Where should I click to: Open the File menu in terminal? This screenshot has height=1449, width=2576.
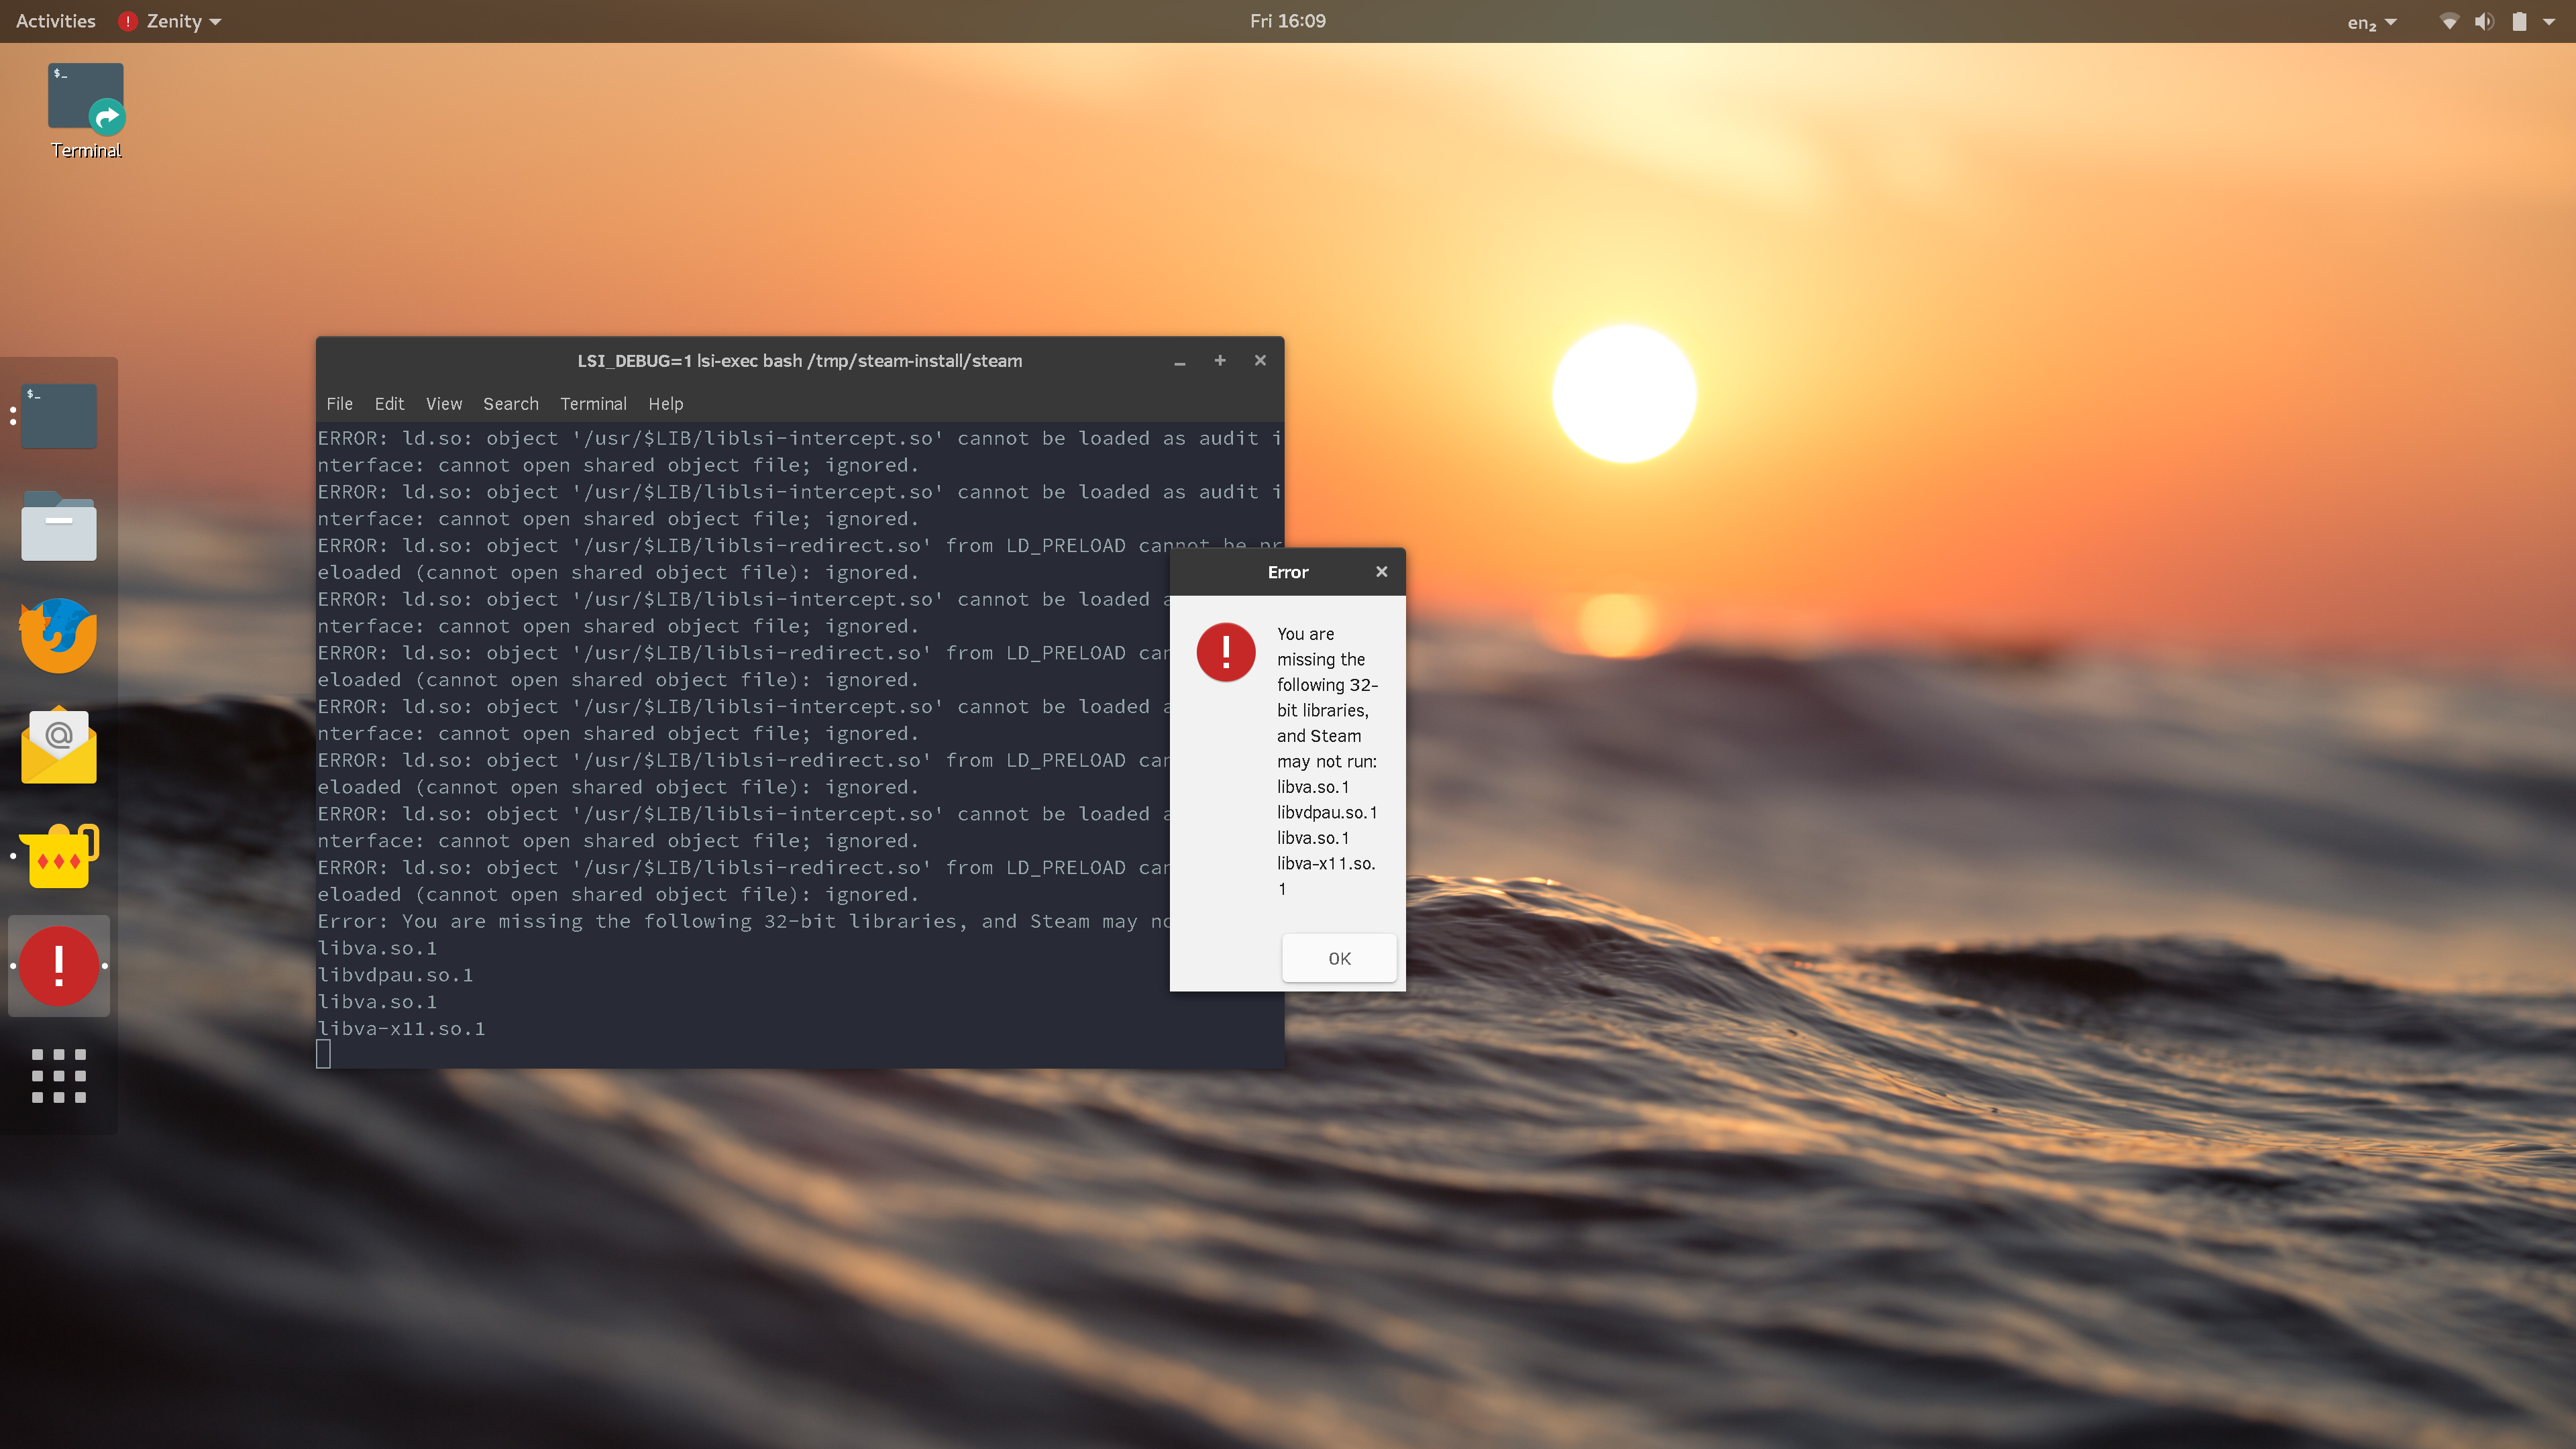pos(339,404)
